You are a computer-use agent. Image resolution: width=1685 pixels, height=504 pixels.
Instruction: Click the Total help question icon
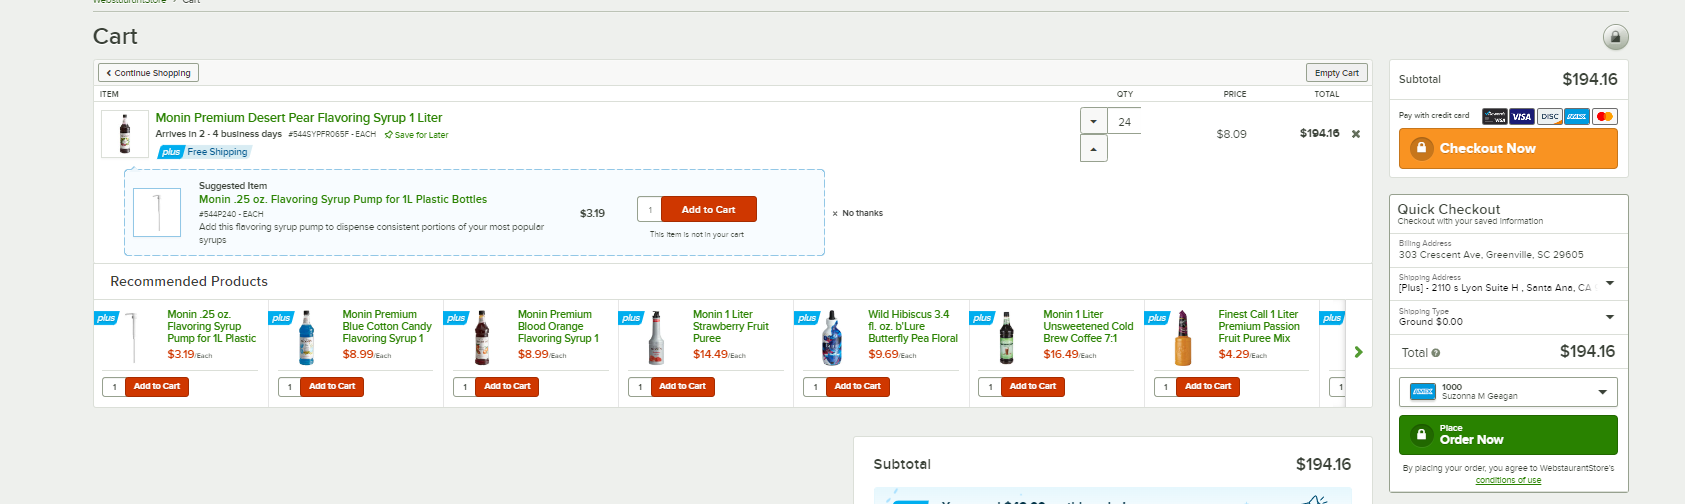(x=1436, y=353)
